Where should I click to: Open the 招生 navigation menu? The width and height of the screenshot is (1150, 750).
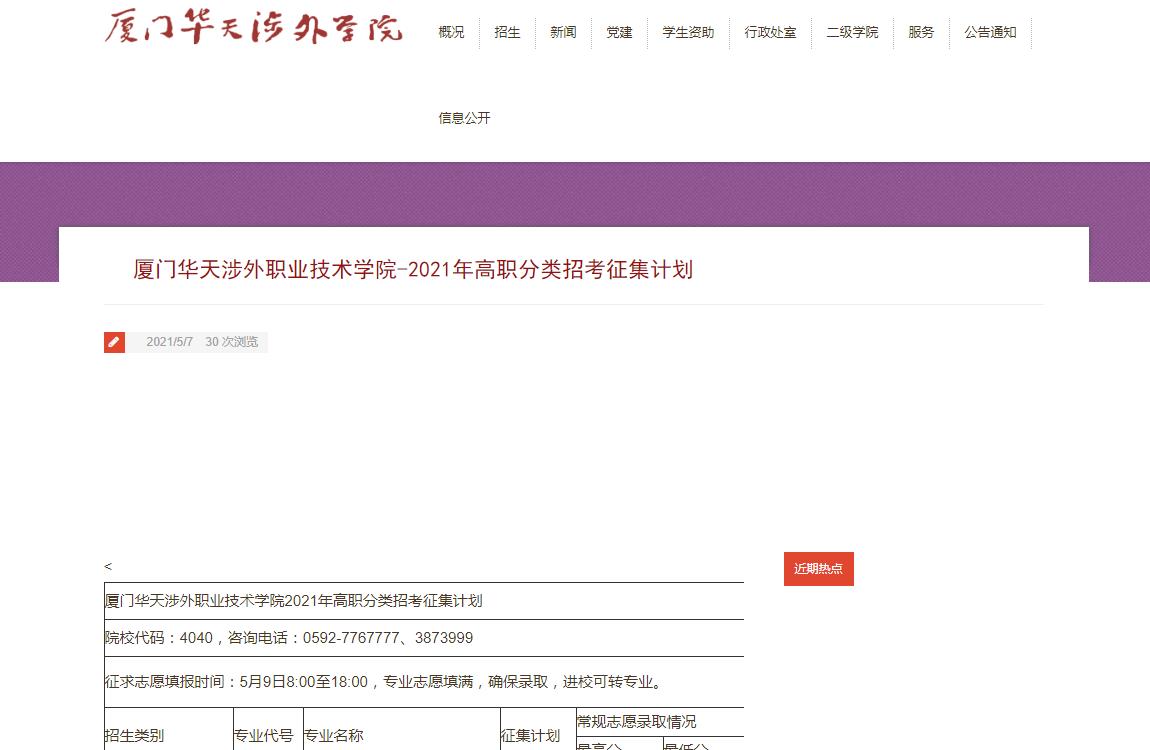pyautogui.click(x=507, y=32)
